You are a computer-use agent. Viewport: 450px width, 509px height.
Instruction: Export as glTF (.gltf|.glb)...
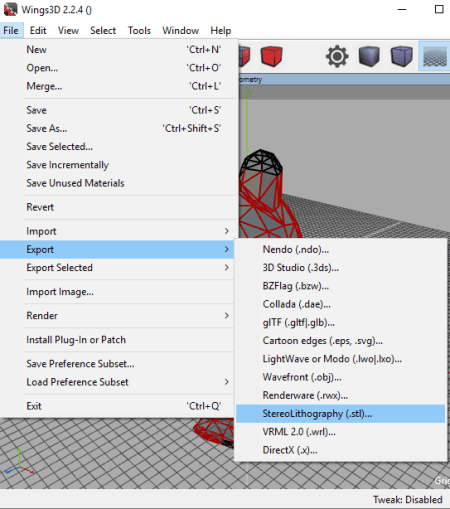[x=341, y=322]
